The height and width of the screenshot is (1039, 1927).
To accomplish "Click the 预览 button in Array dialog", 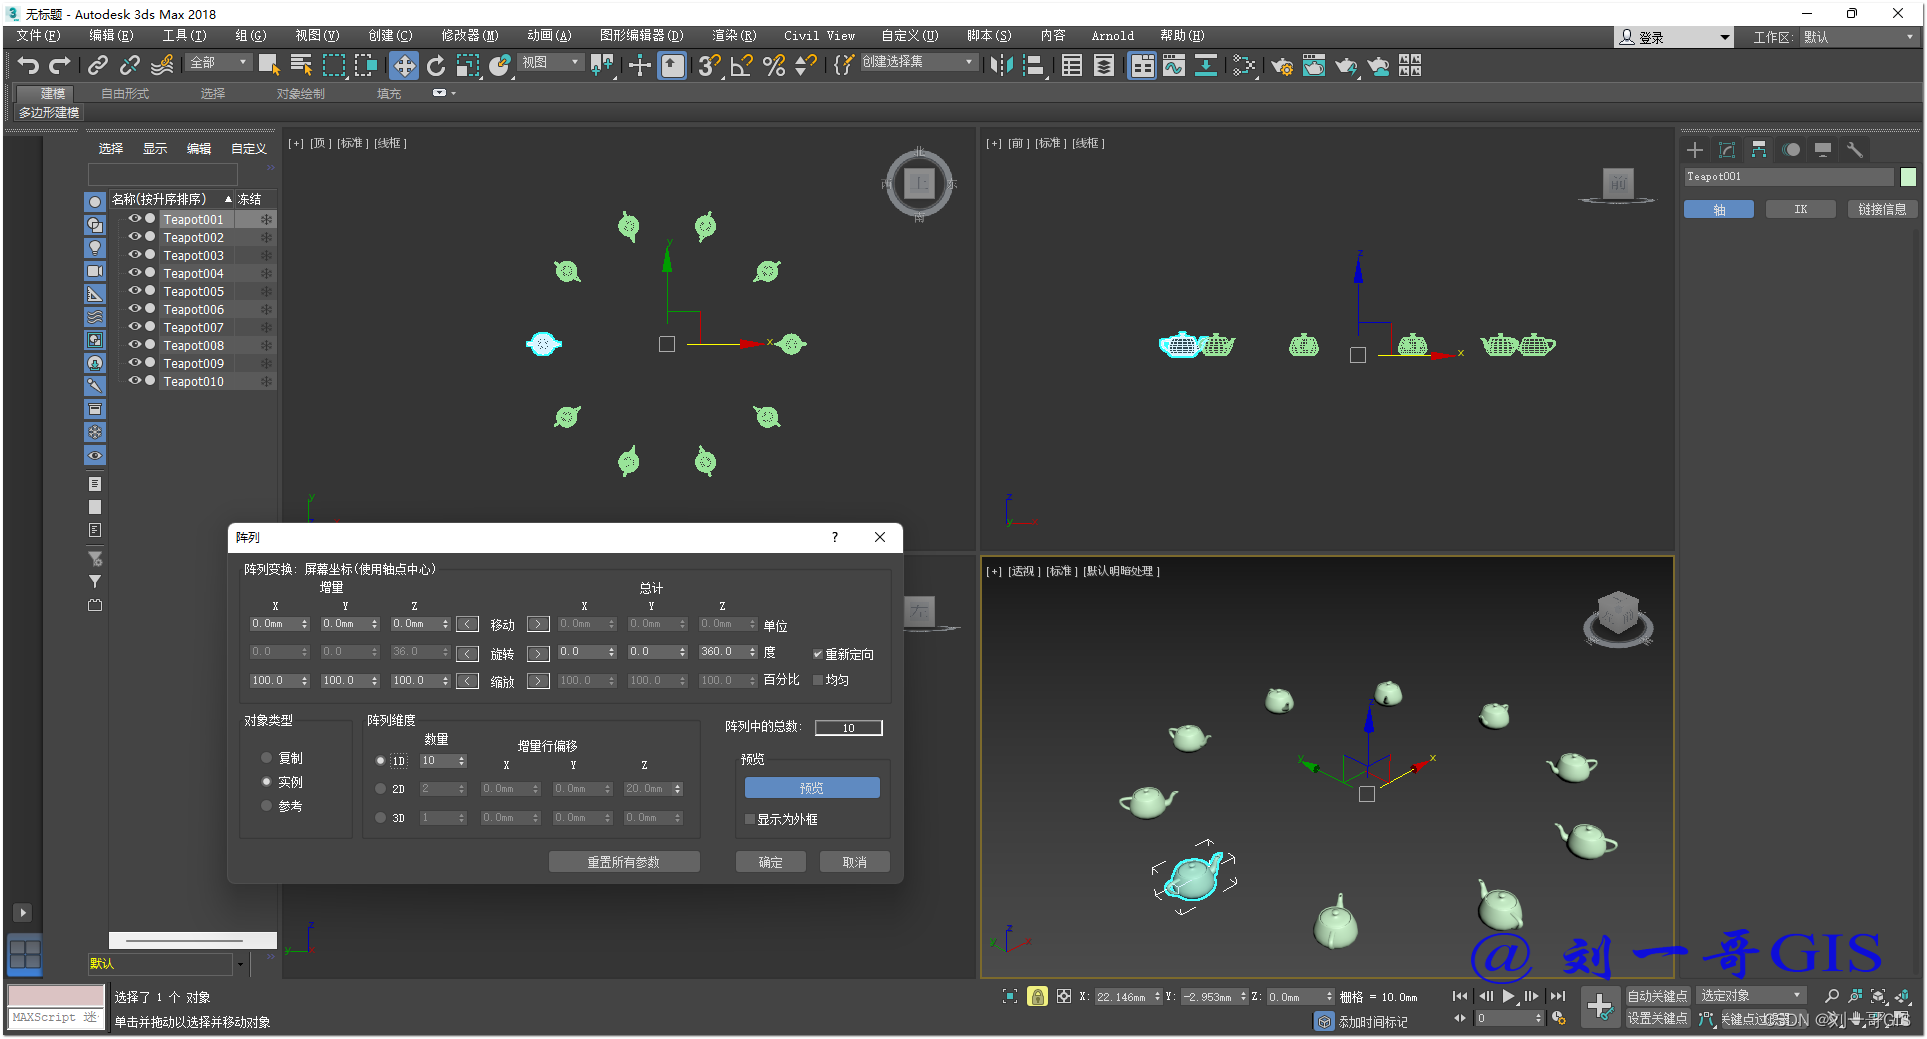I will (811, 788).
